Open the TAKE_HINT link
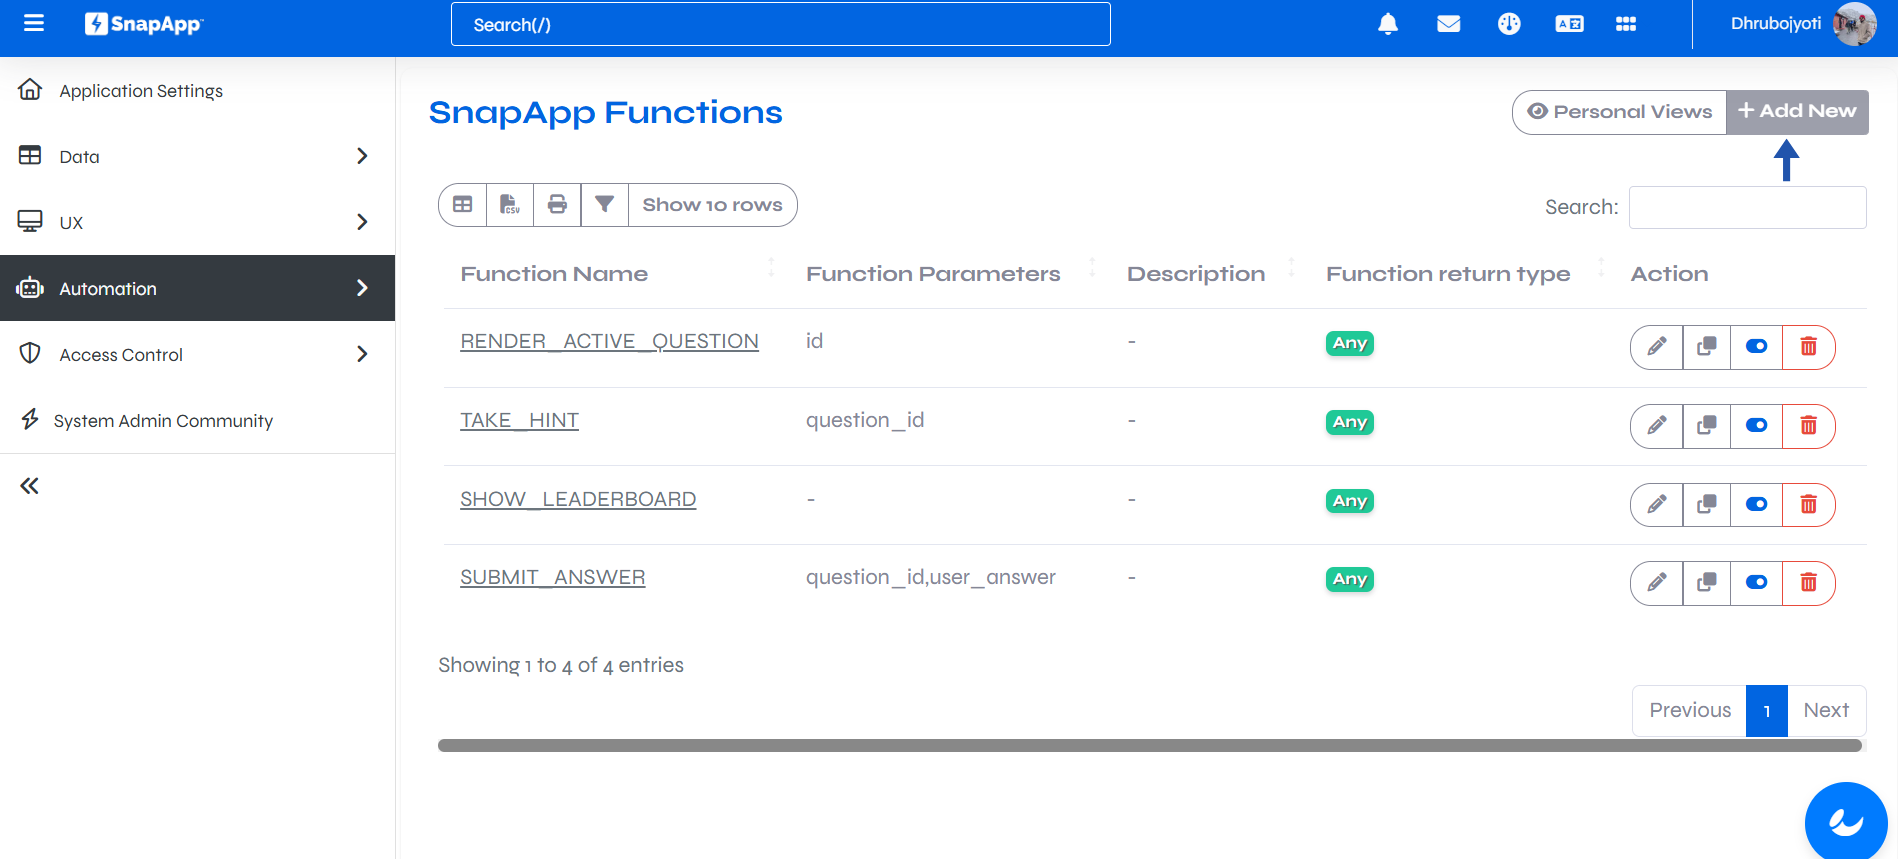 coord(519,420)
